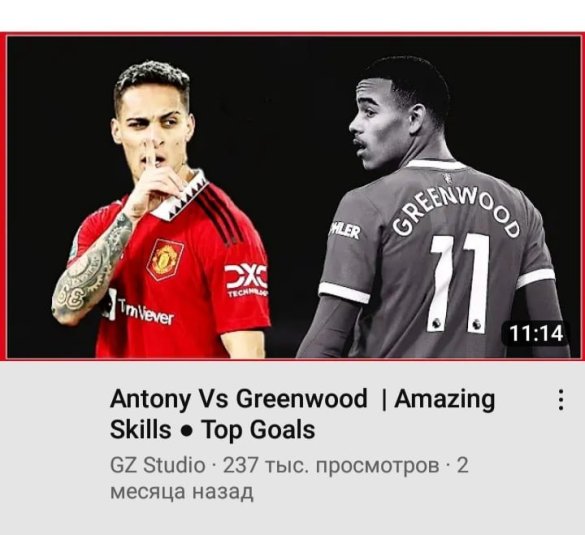Click the GREENWOOD name lettering on jersey
This screenshot has width=585, height=535.
point(456,212)
